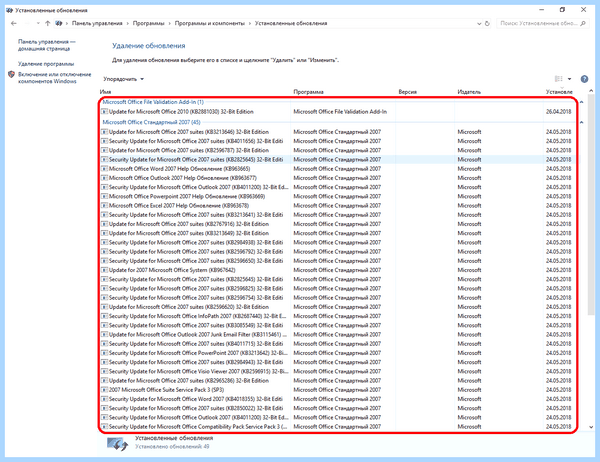Open breadcrumb 'Программы'

click(148, 23)
